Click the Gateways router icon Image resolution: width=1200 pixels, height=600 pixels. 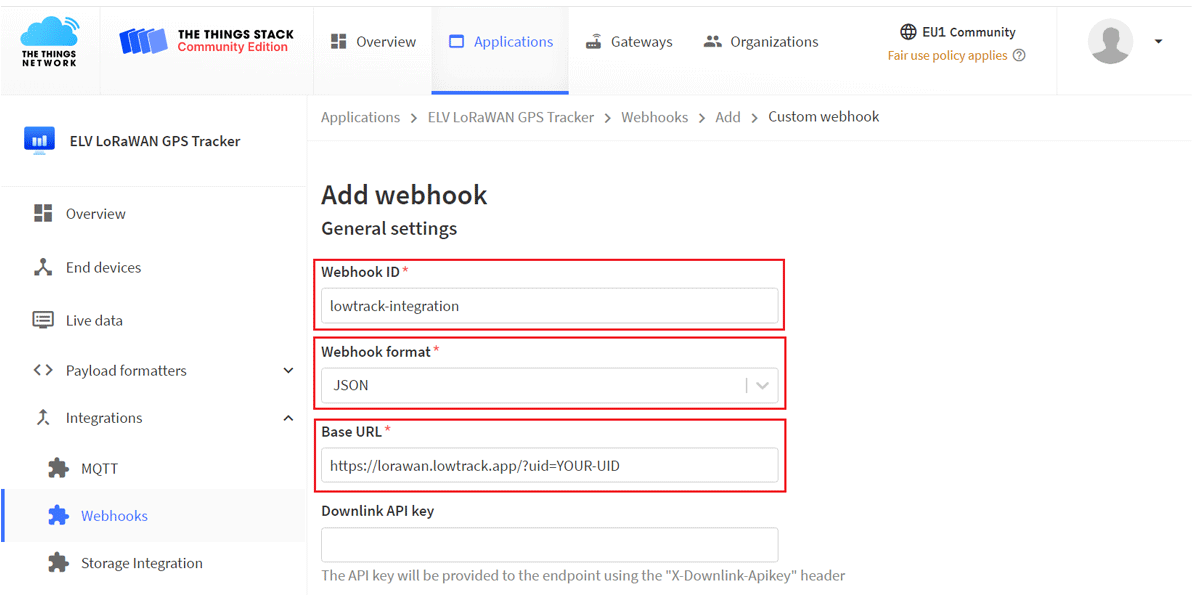point(594,42)
